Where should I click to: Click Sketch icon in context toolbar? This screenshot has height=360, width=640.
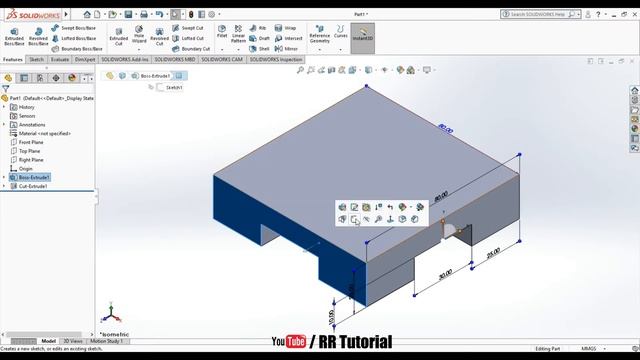(354, 220)
